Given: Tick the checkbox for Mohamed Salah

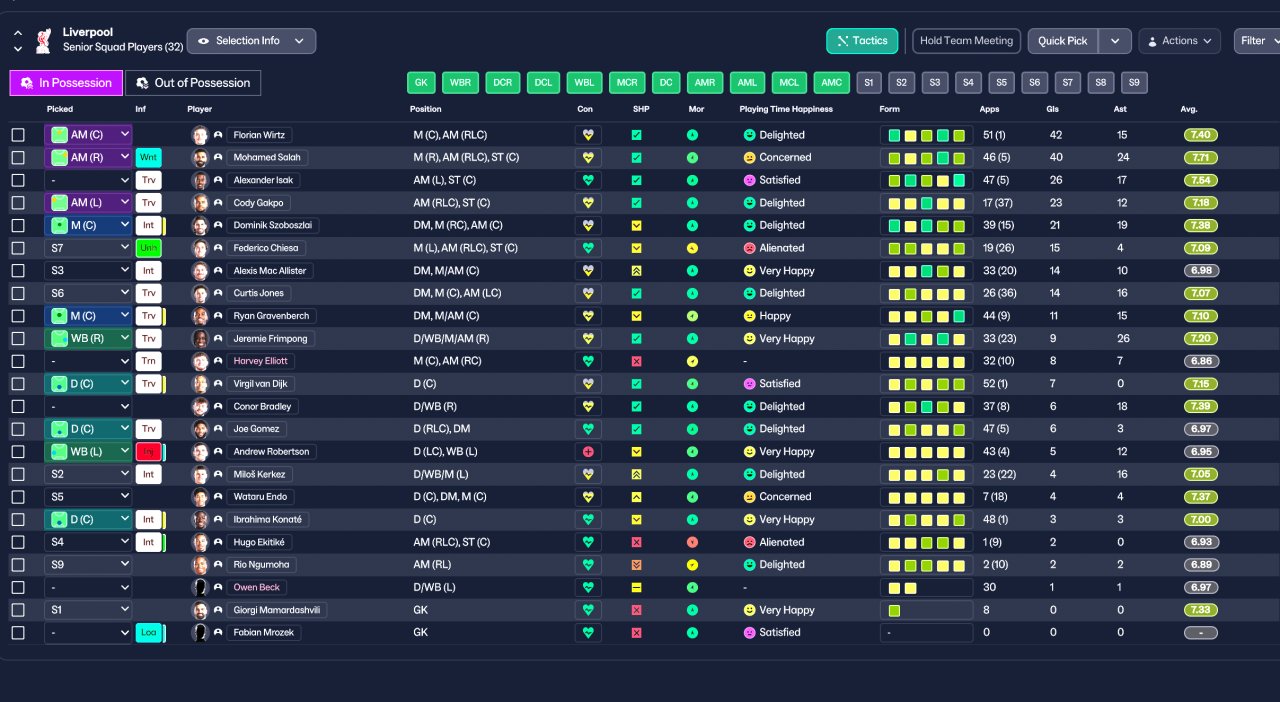Looking at the screenshot, I should point(18,158).
